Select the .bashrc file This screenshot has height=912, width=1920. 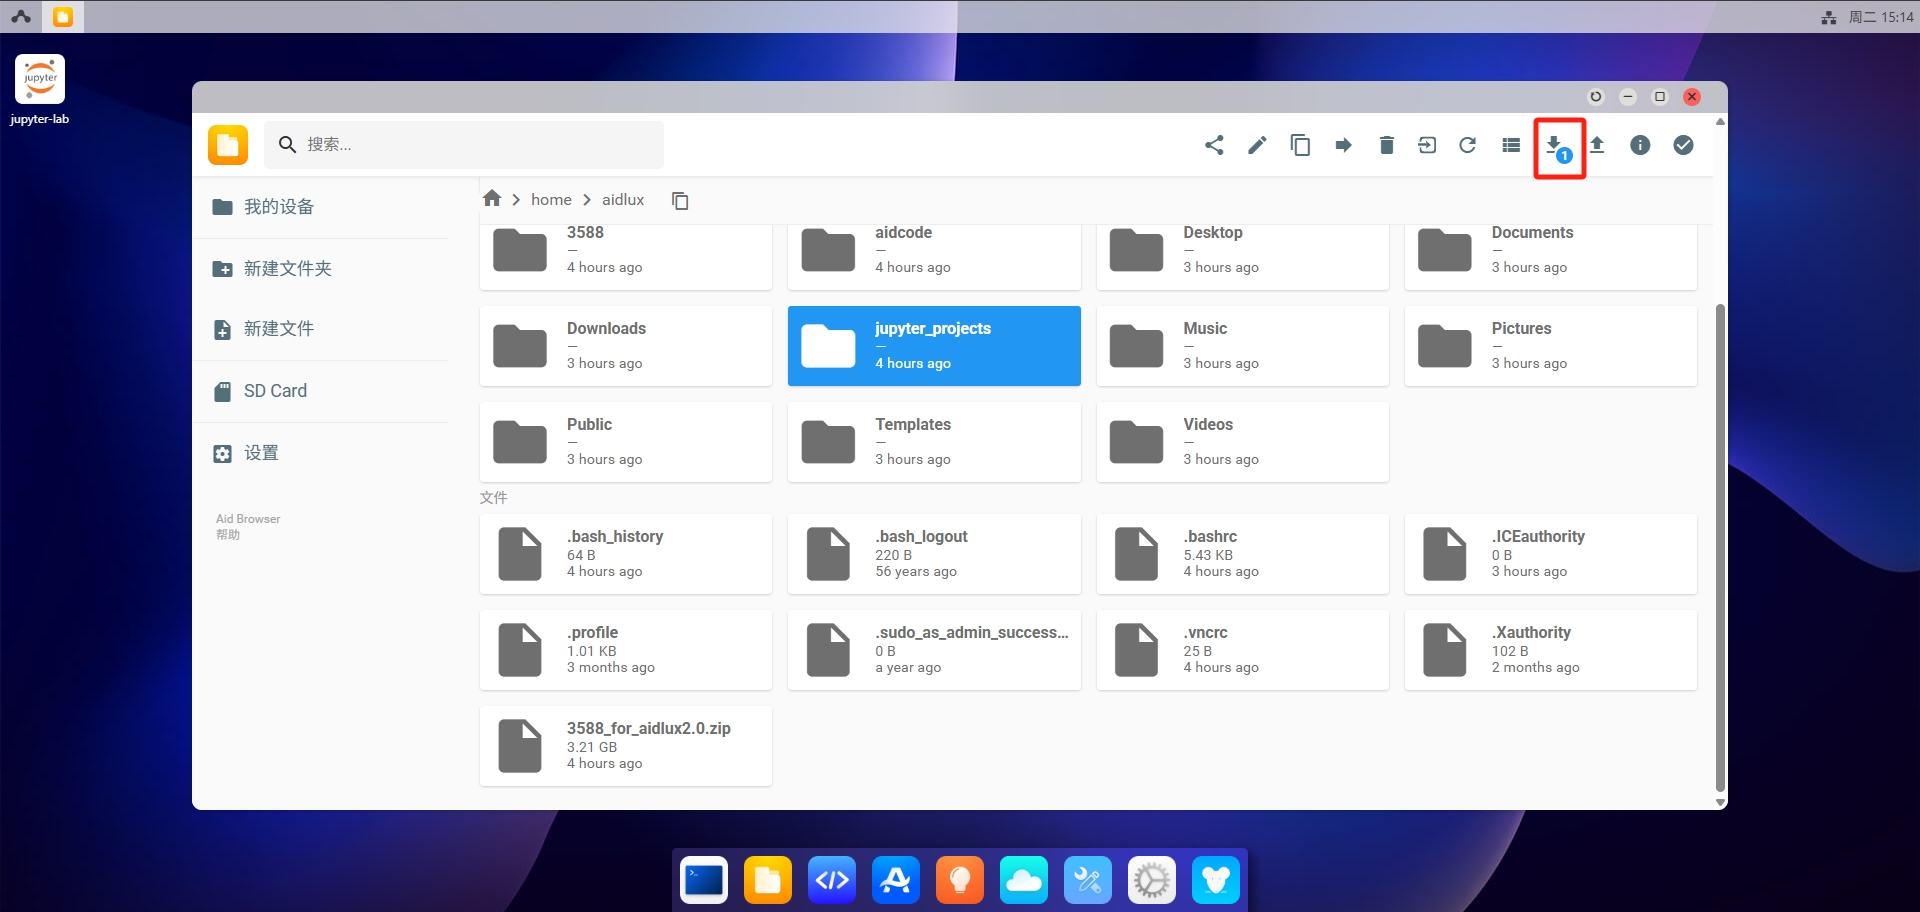pos(1243,554)
